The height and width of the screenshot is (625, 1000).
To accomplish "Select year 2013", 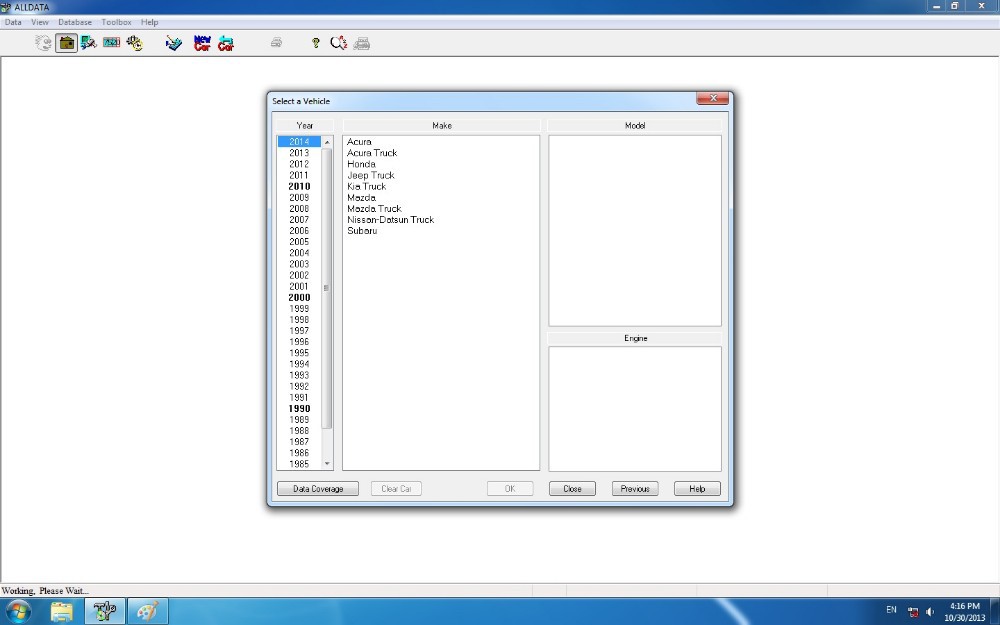I will [x=299, y=153].
